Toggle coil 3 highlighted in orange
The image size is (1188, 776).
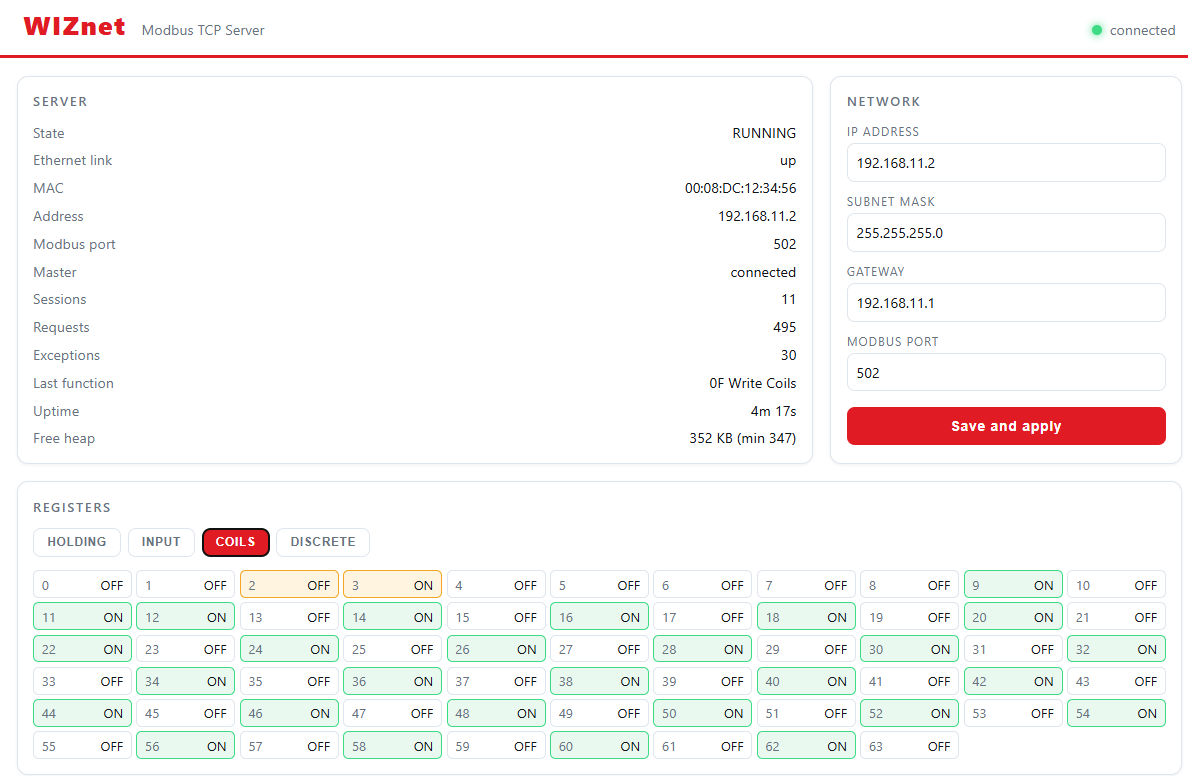[x=392, y=585]
